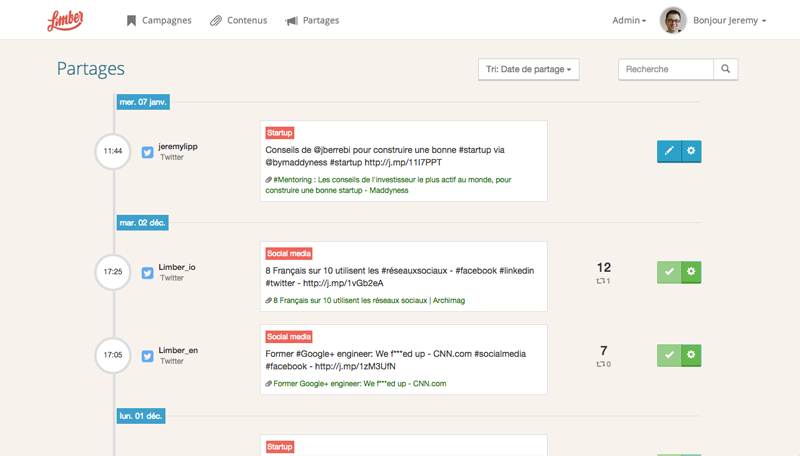800x456 pixels.
Task: Open the Archimag réseaux sociaux link
Action: tap(365, 300)
